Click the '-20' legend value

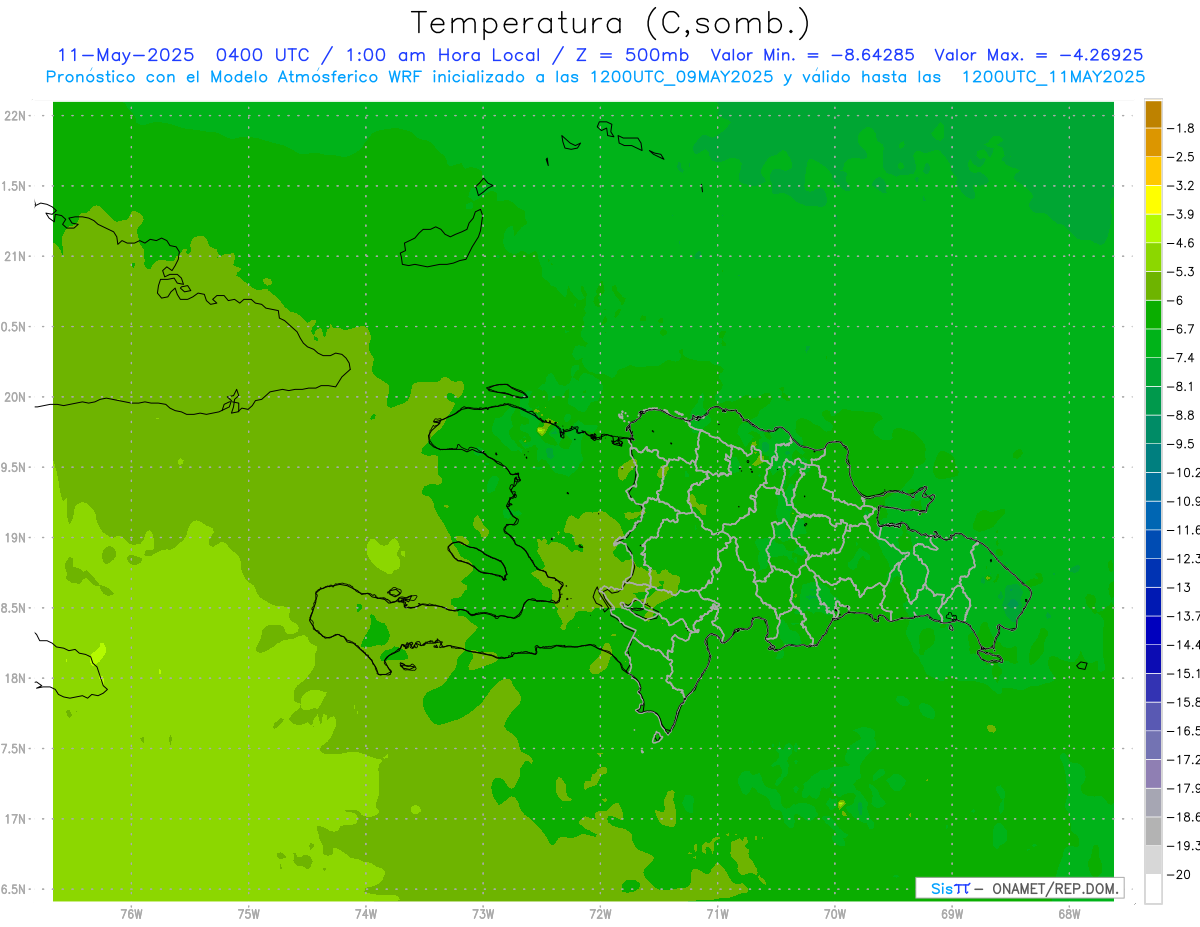coord(1178,874)
